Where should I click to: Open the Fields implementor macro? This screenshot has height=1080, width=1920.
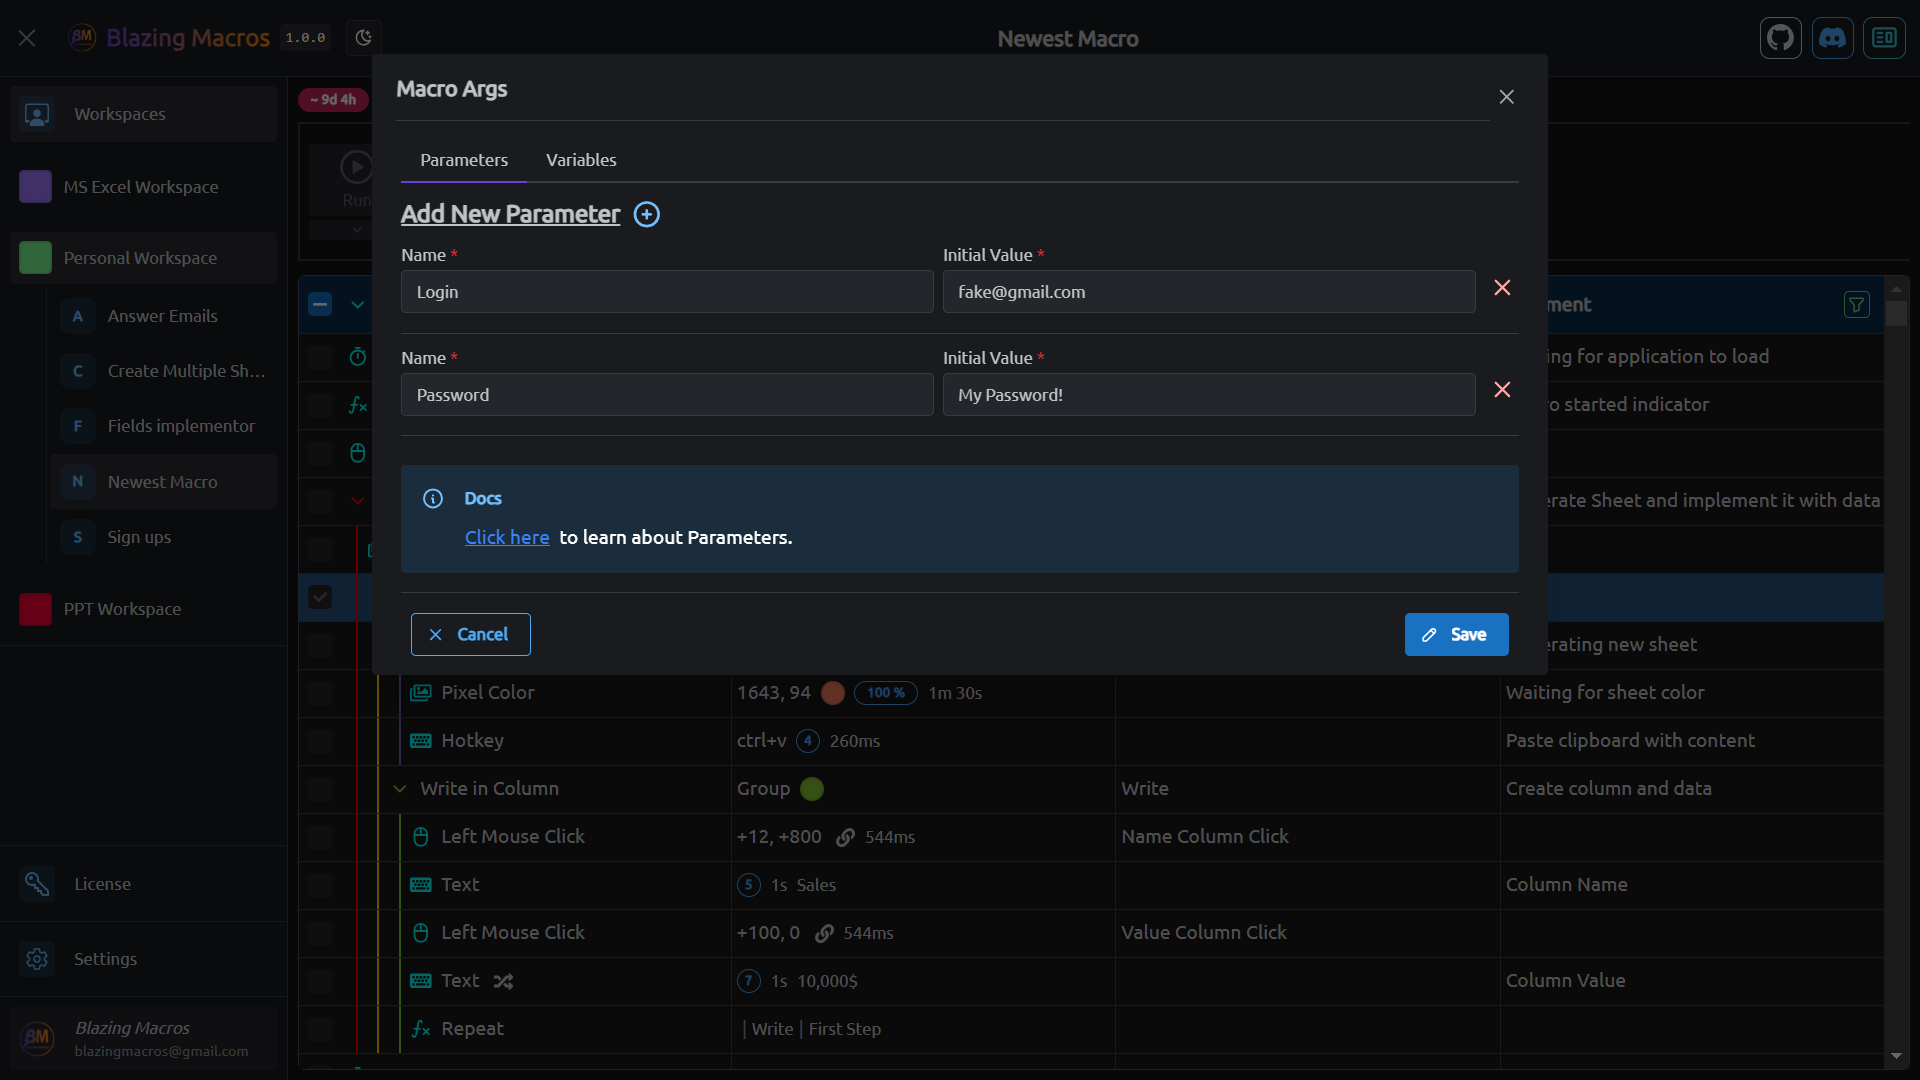162,426
